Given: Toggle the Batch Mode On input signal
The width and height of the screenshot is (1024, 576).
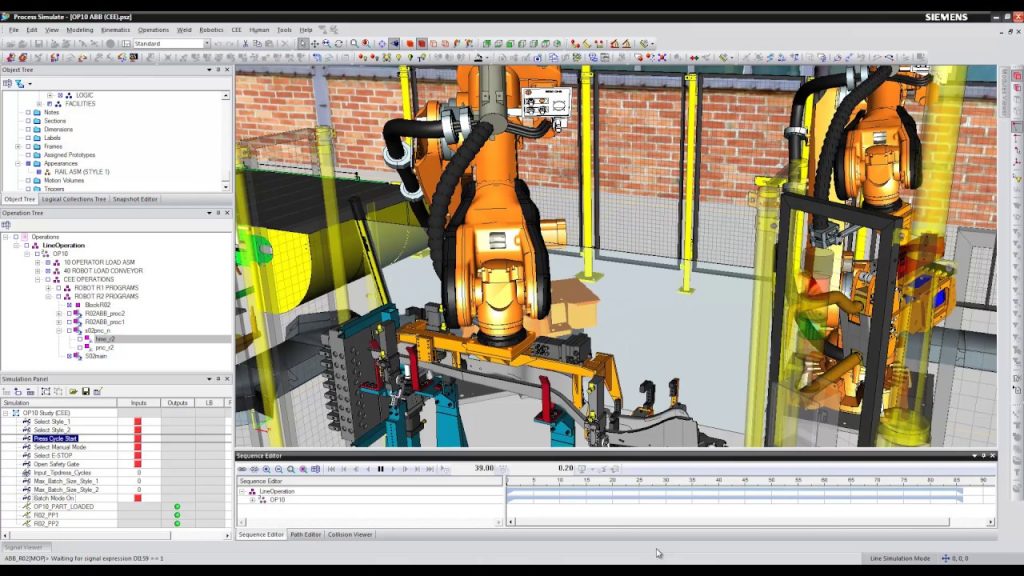Looking at the screenshot, I should (x=136, y=497).
